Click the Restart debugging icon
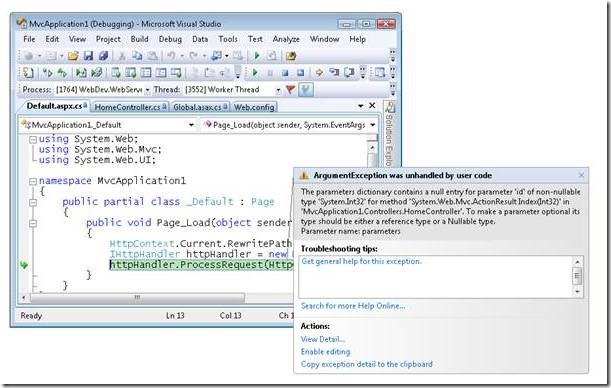This screenshot has height=388, width=611. tap(300, 72)
